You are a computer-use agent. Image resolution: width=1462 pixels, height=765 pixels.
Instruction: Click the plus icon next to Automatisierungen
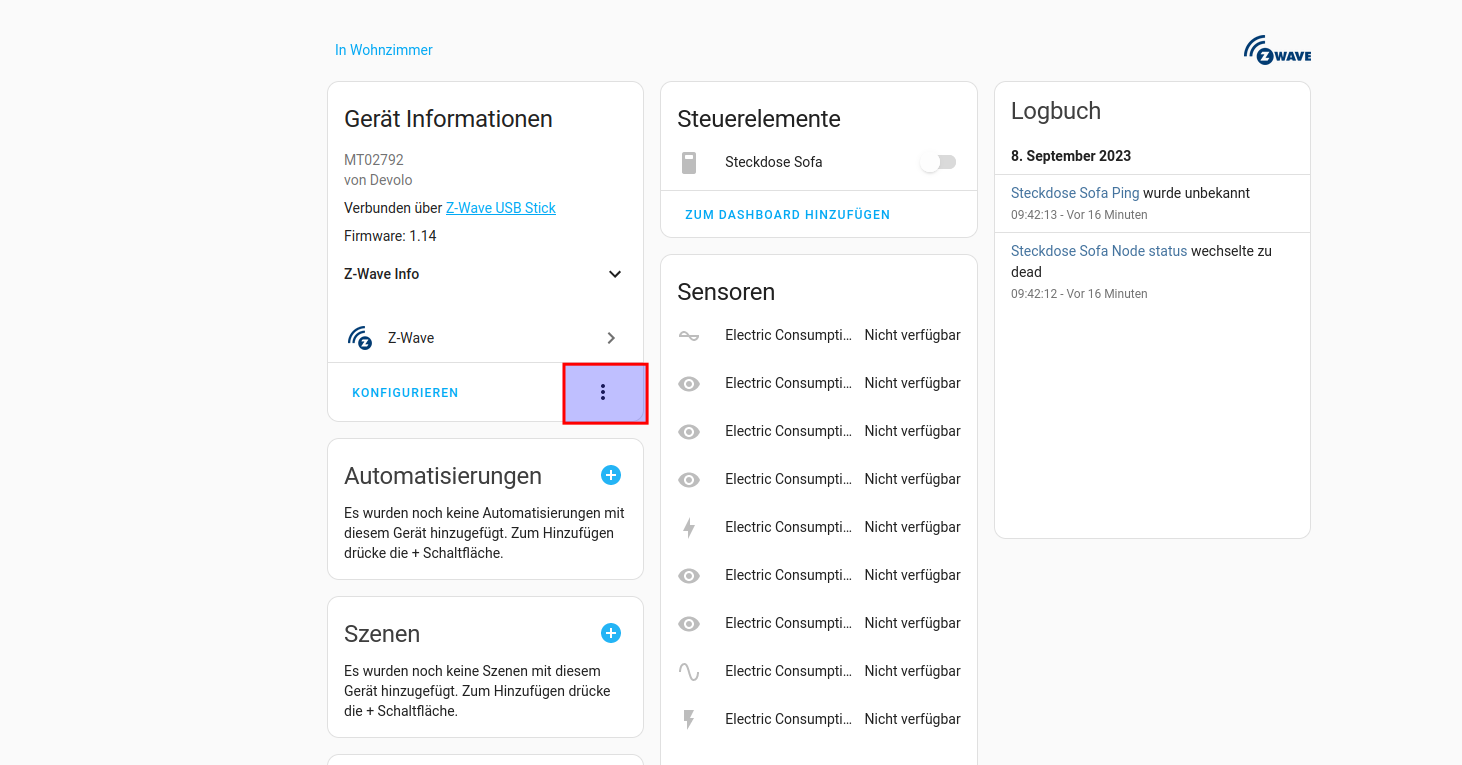coord(611,475)
